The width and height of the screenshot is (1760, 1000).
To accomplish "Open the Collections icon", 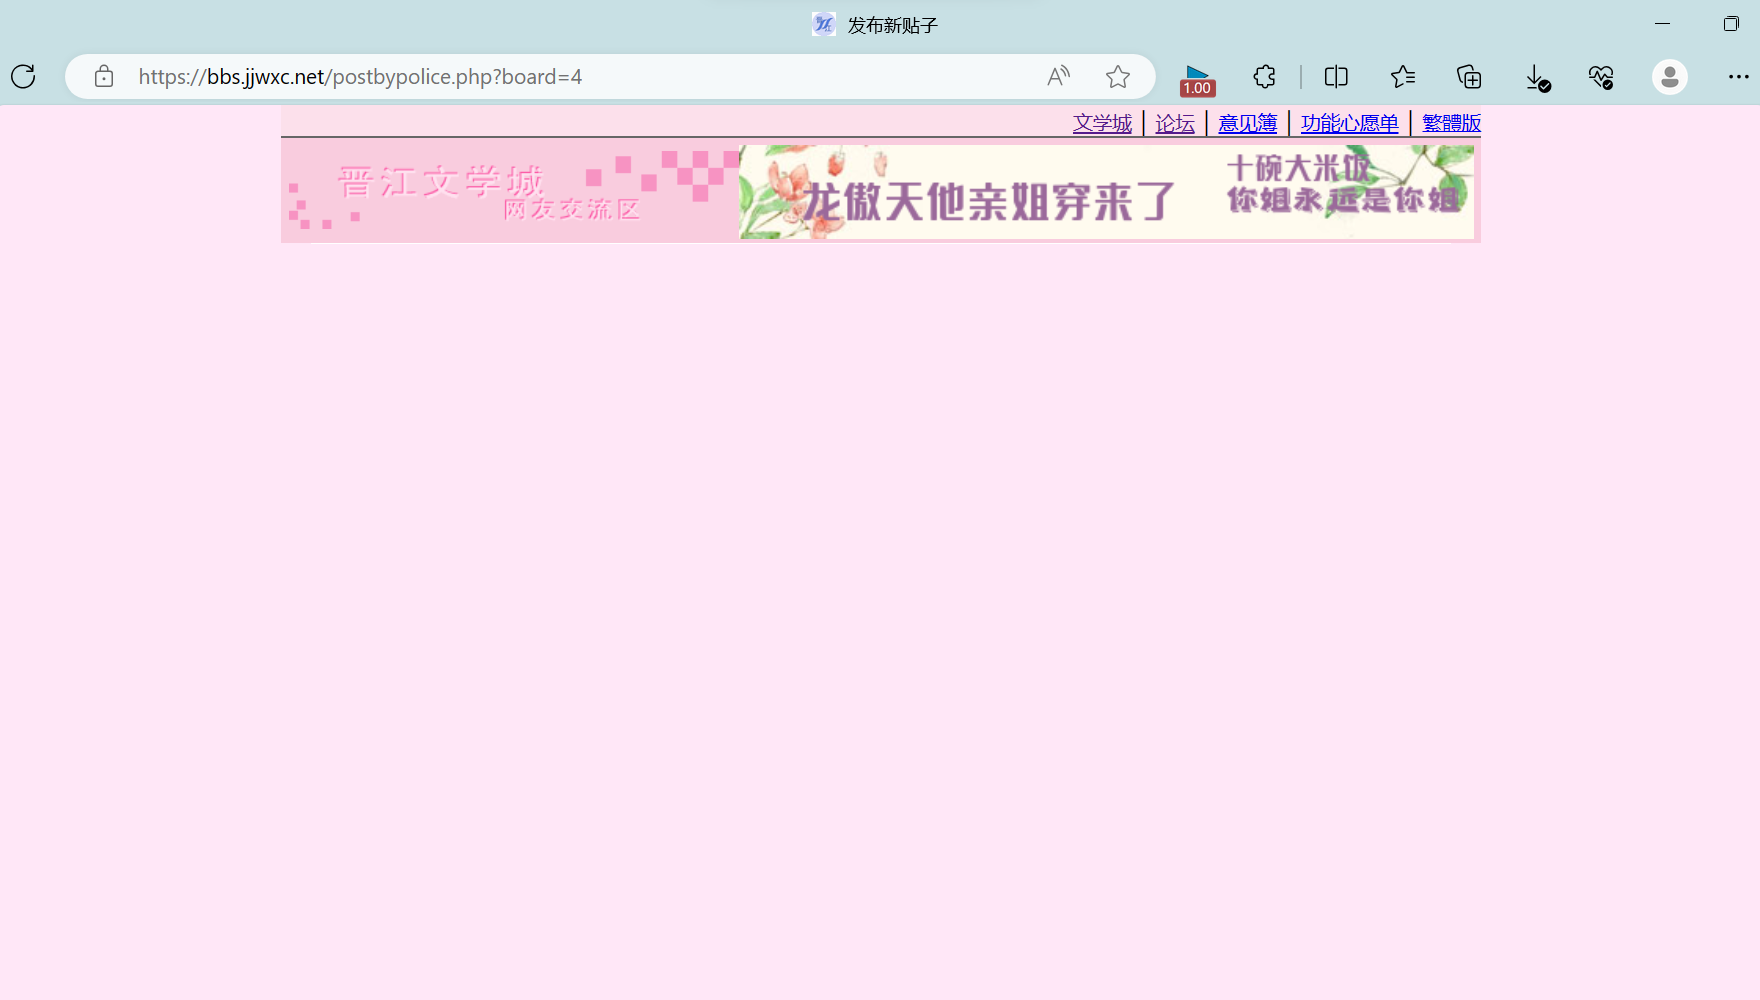I will (1469, 77).
